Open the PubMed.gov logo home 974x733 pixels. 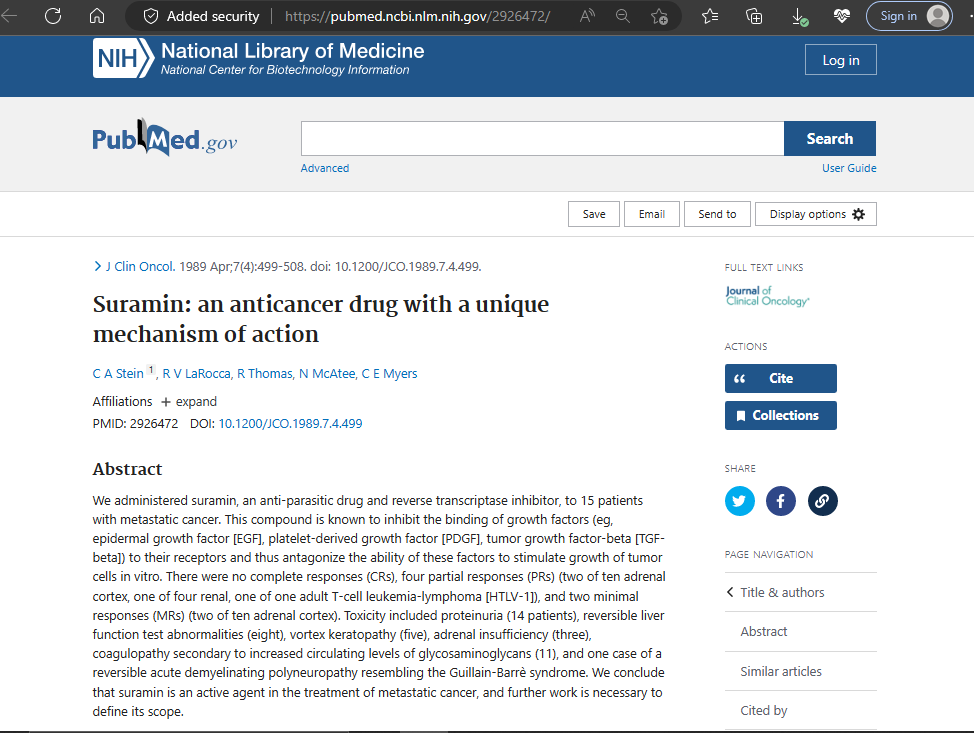click(165, 139)
